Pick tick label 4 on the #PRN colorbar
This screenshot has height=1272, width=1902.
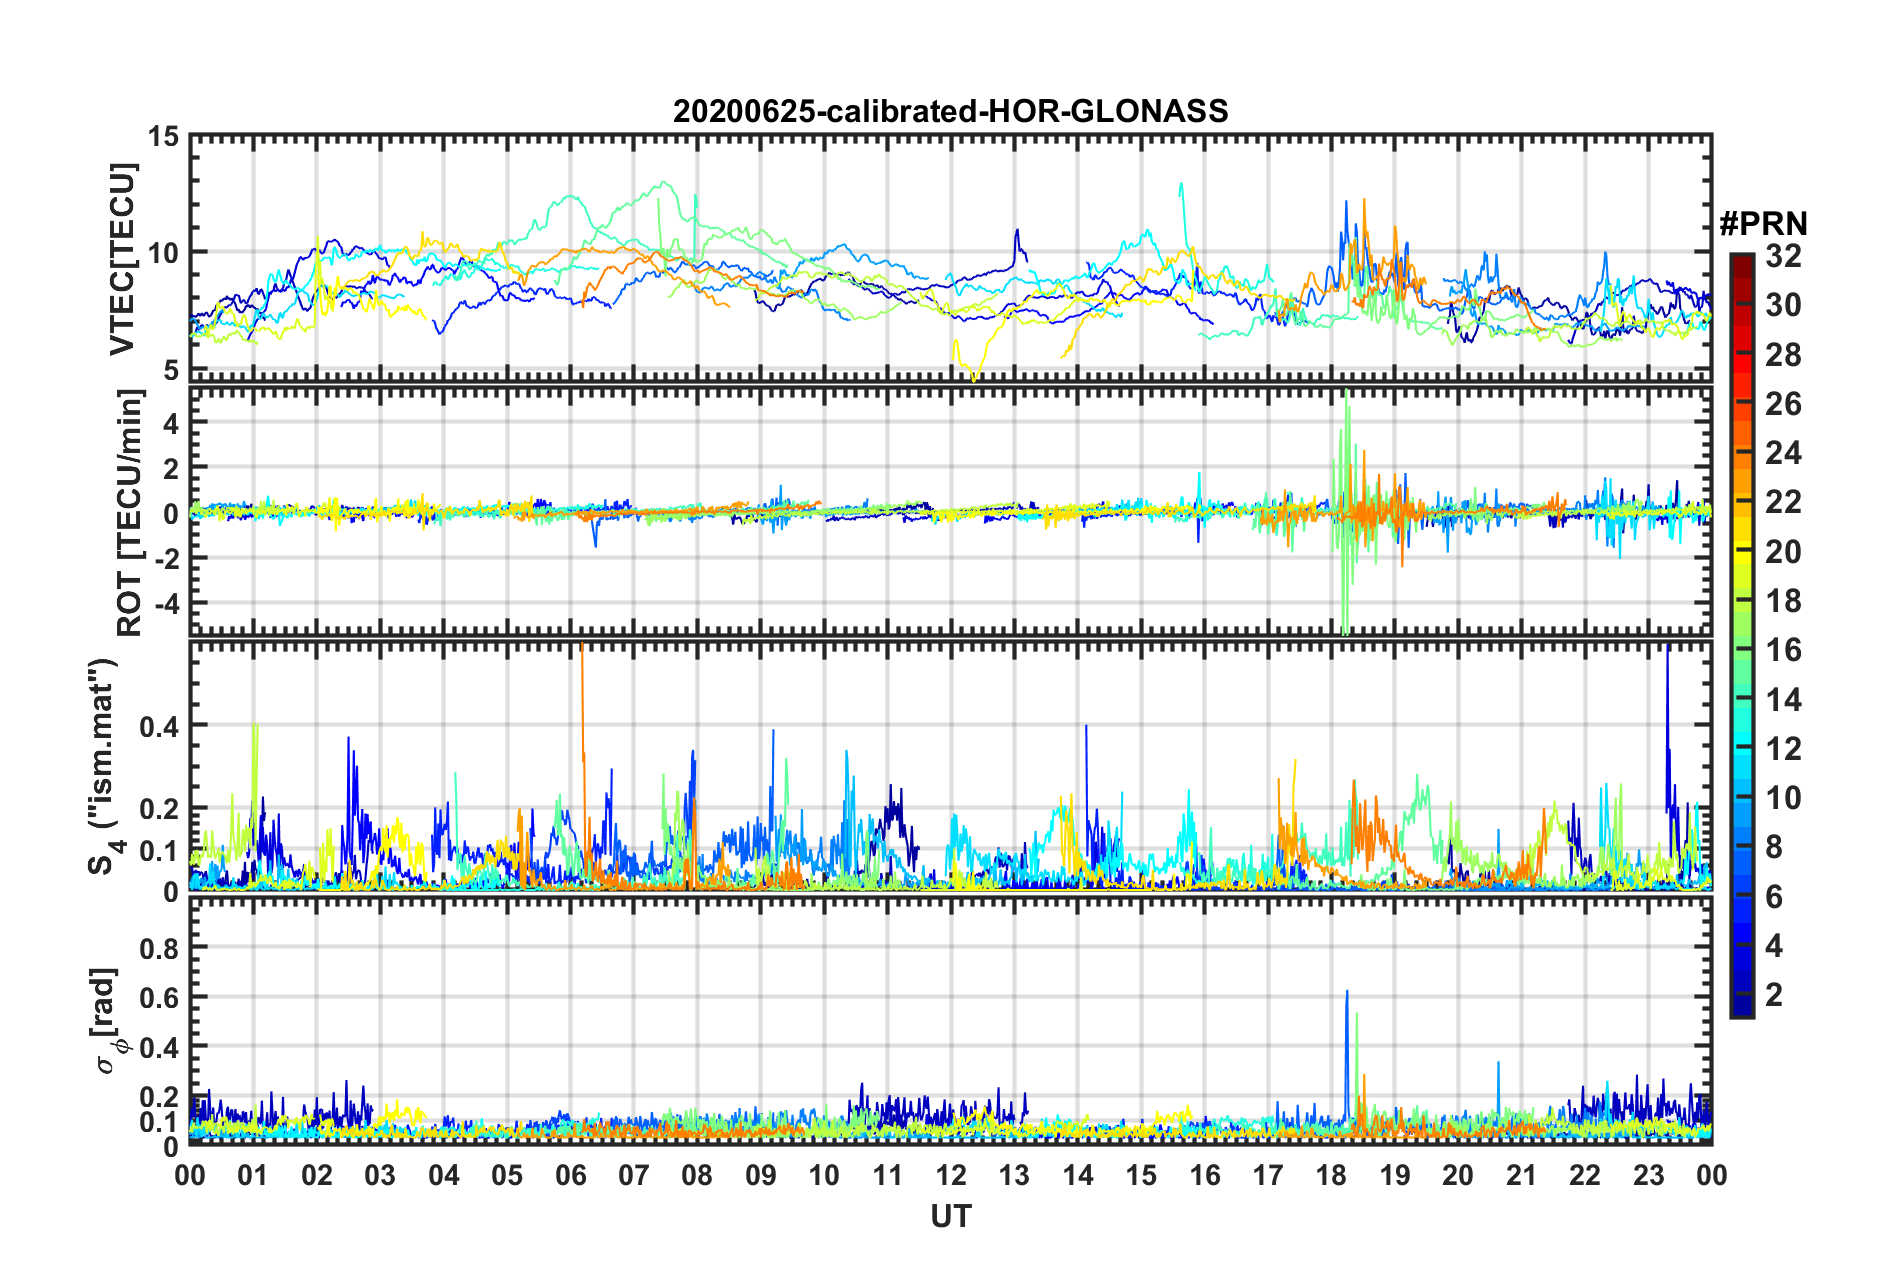click(x=1774, y=945)
